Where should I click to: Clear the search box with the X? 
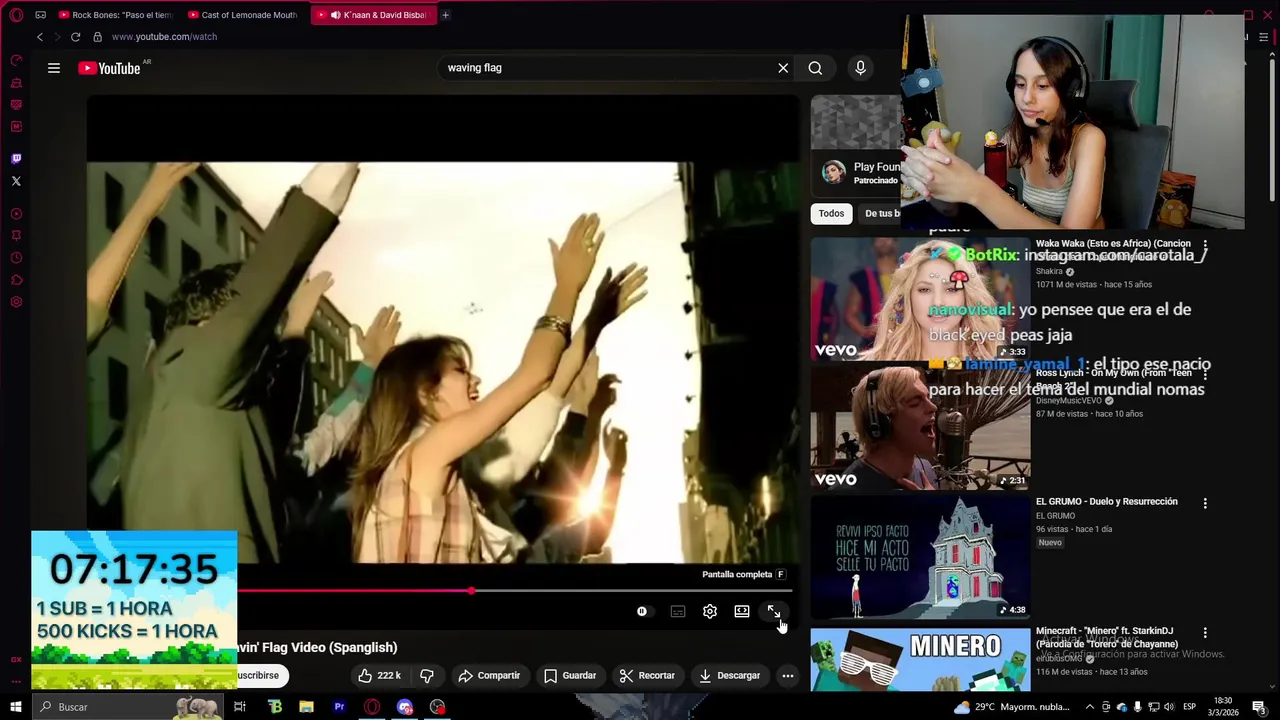coord(783,68)
